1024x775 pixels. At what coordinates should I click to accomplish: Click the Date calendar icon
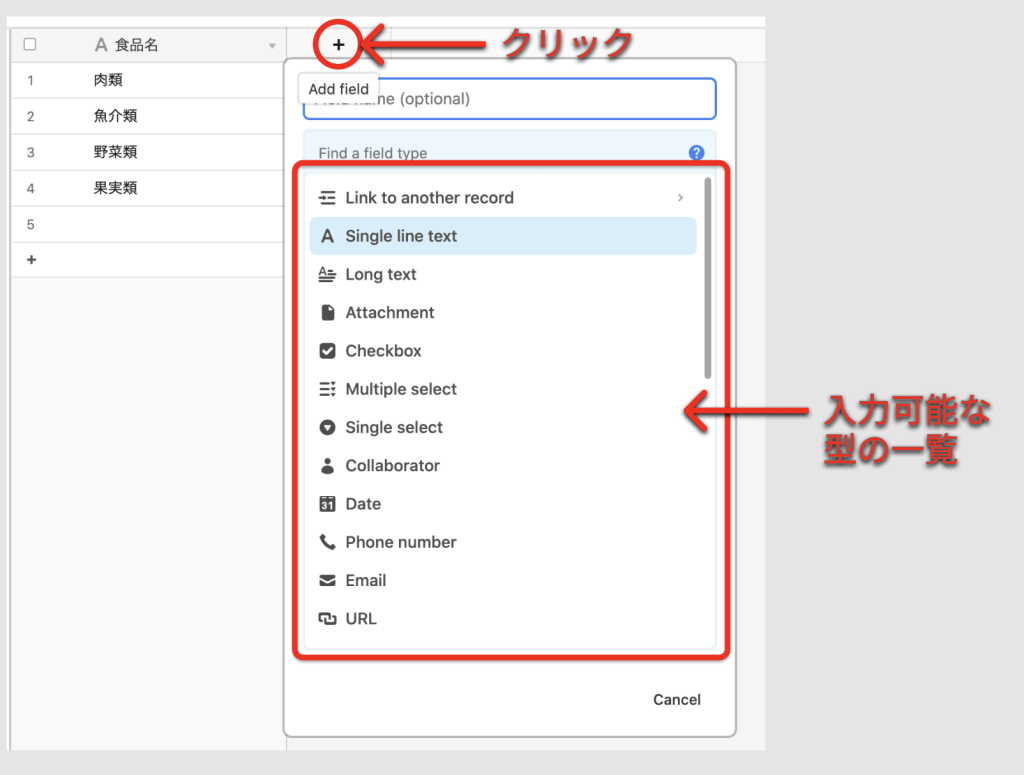(327, 504)
